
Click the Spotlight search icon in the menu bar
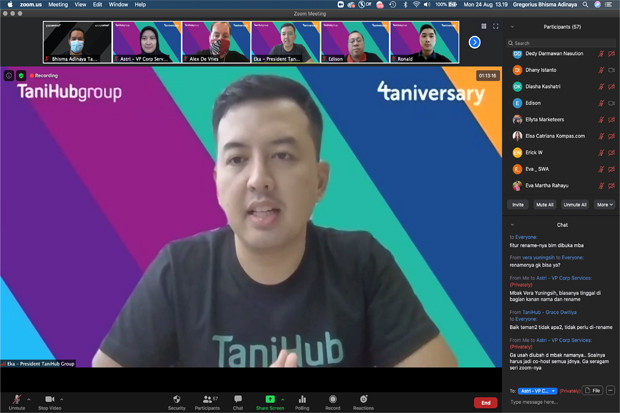click(x=585, y=4)
